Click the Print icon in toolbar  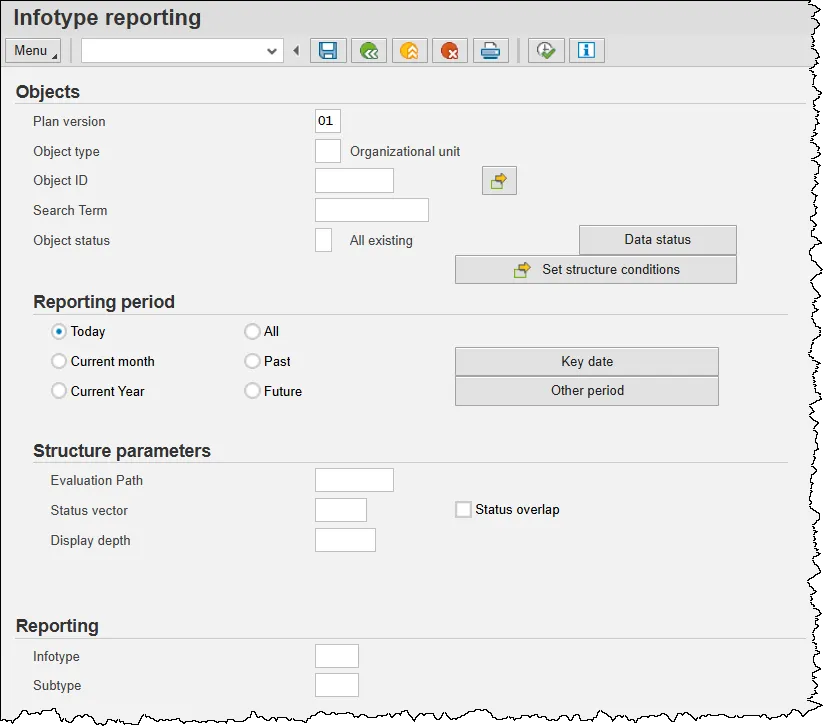click(x=490, y=51)
